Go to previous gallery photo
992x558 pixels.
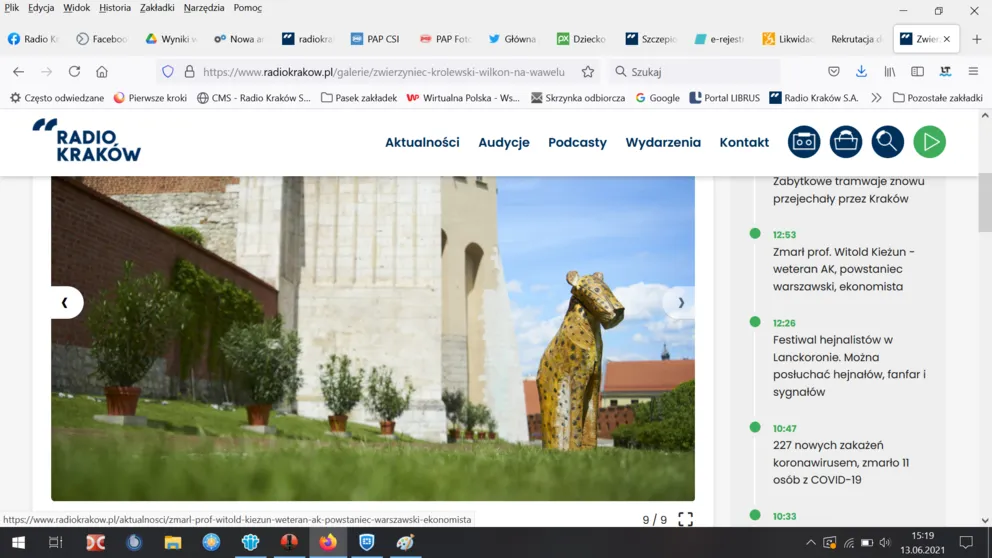click(x=65, y=302)
